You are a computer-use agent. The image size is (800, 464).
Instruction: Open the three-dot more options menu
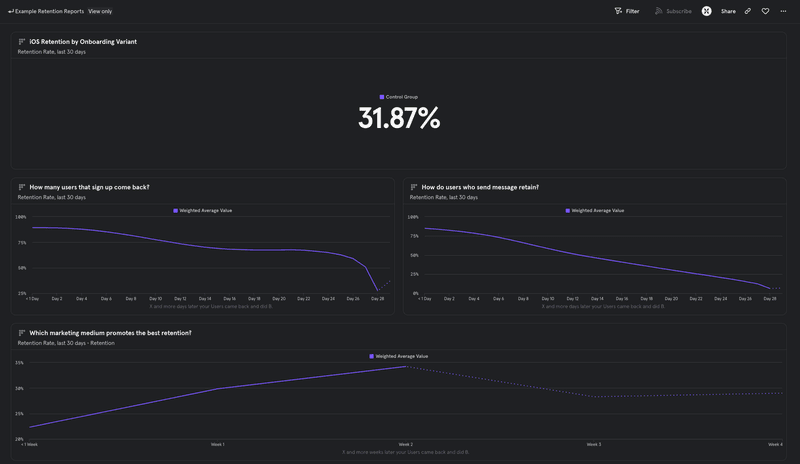tap(783, 11)
